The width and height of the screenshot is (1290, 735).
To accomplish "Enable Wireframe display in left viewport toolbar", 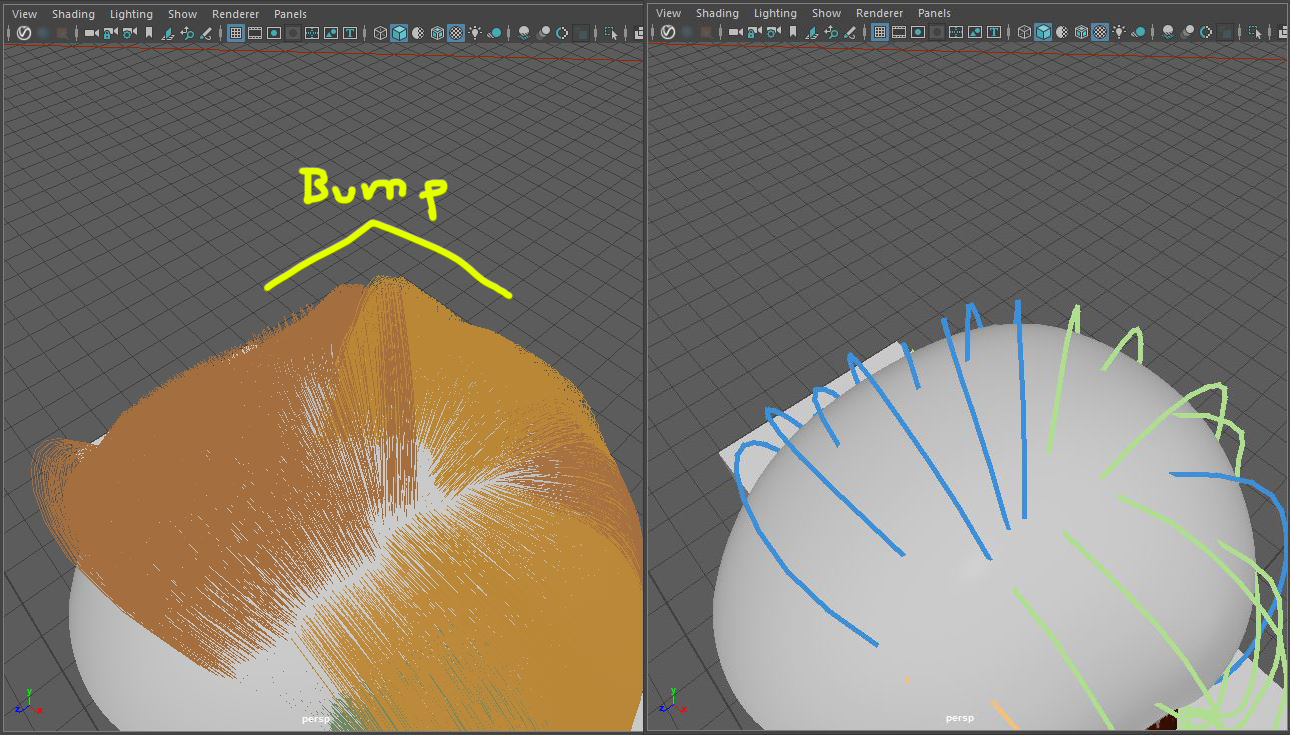I will coord(380,33).
